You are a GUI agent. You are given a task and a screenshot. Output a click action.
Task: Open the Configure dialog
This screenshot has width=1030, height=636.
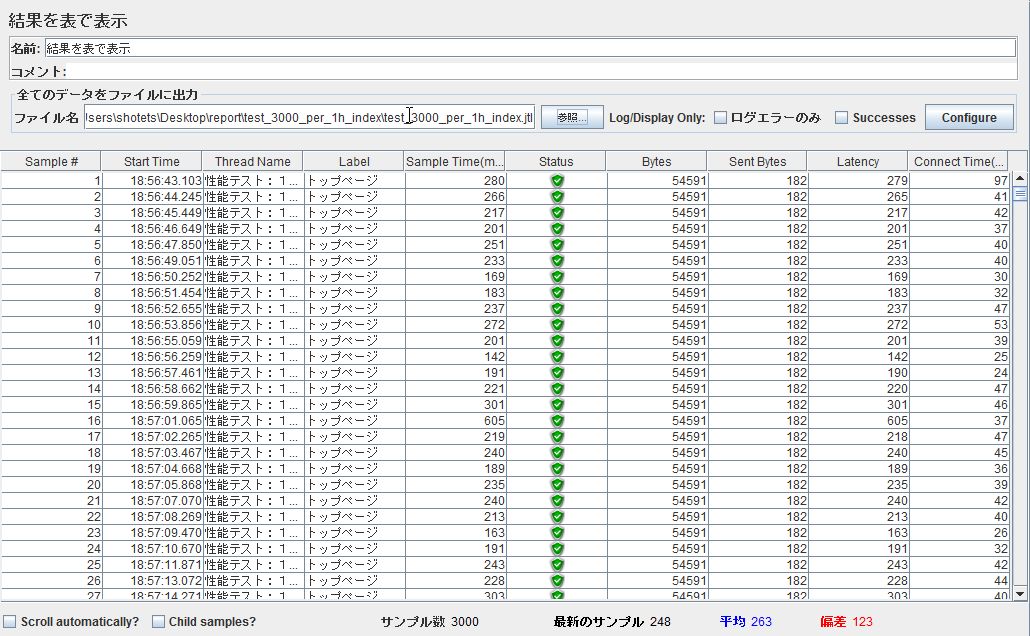pos(968,116)
